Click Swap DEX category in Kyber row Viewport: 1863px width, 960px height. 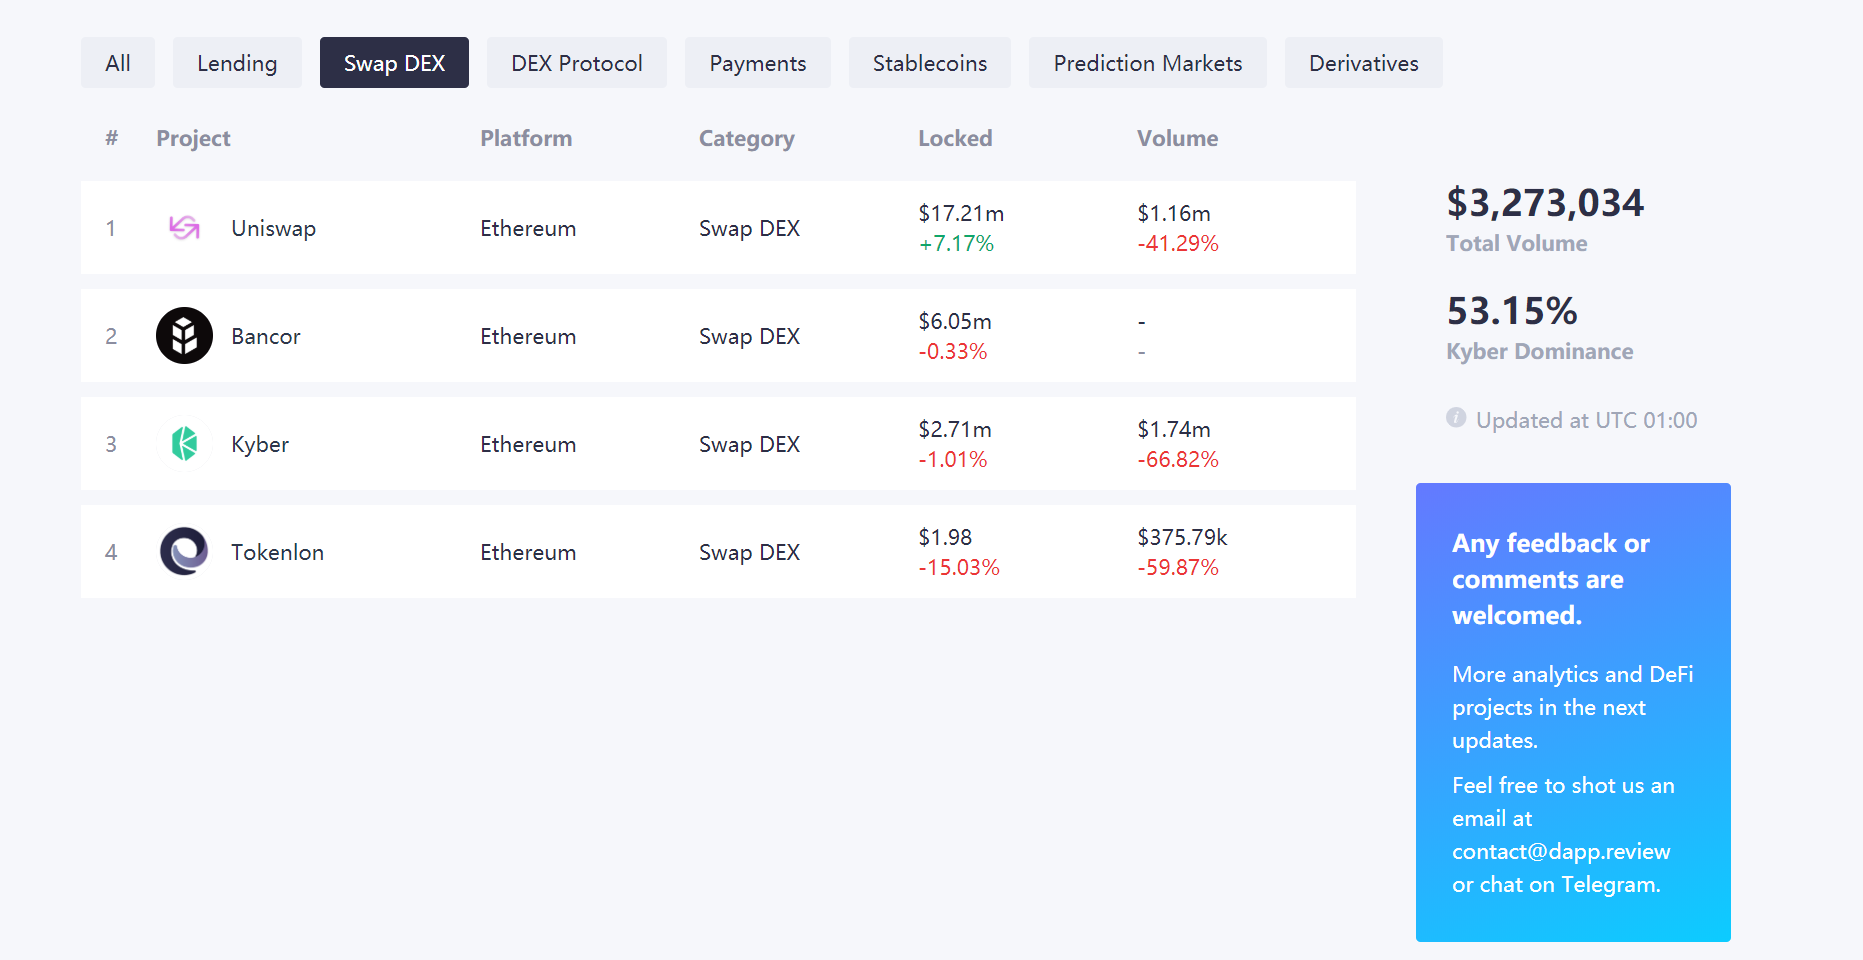[749, 444]
